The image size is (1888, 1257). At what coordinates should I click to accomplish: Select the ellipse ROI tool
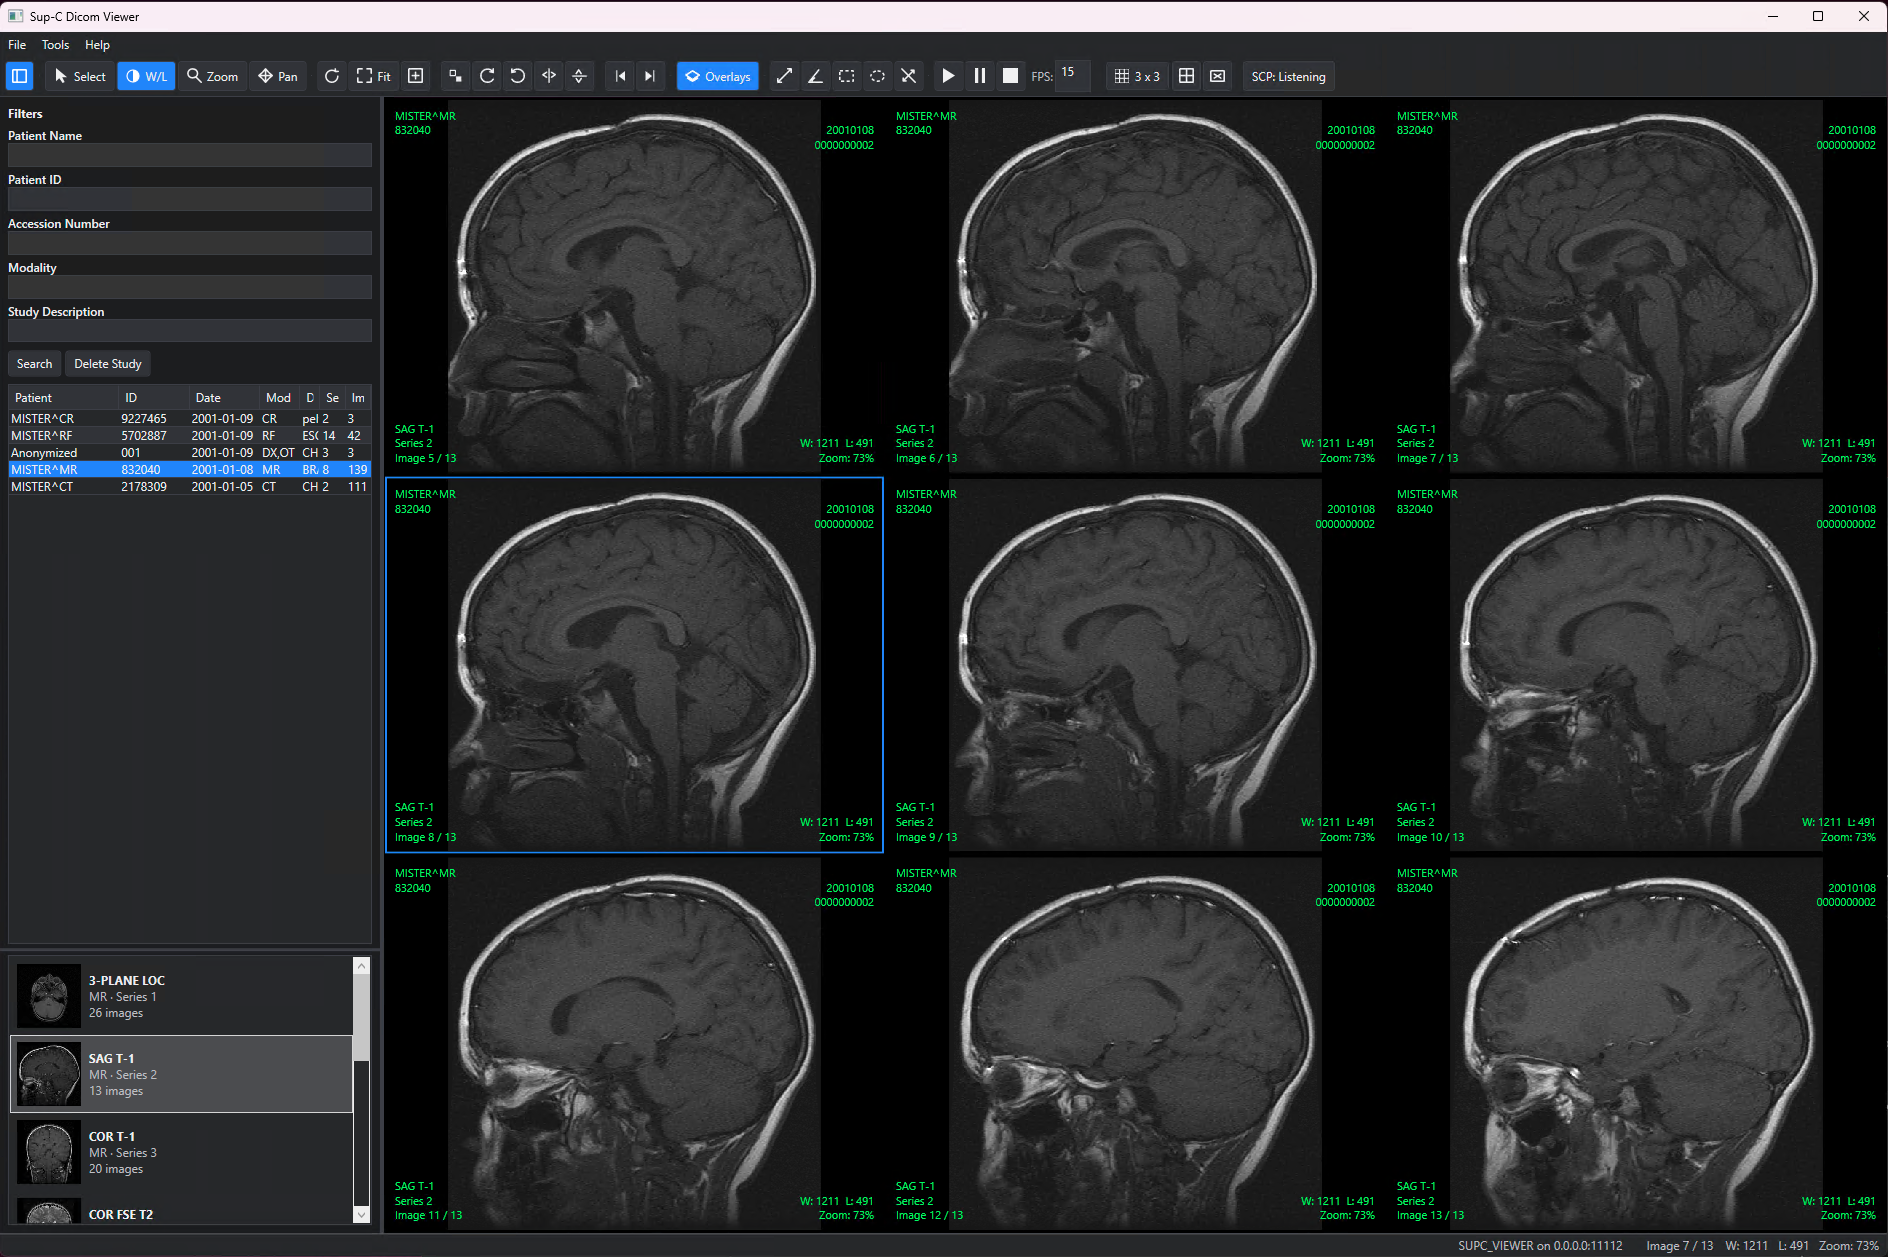click(x=878, y=76)
